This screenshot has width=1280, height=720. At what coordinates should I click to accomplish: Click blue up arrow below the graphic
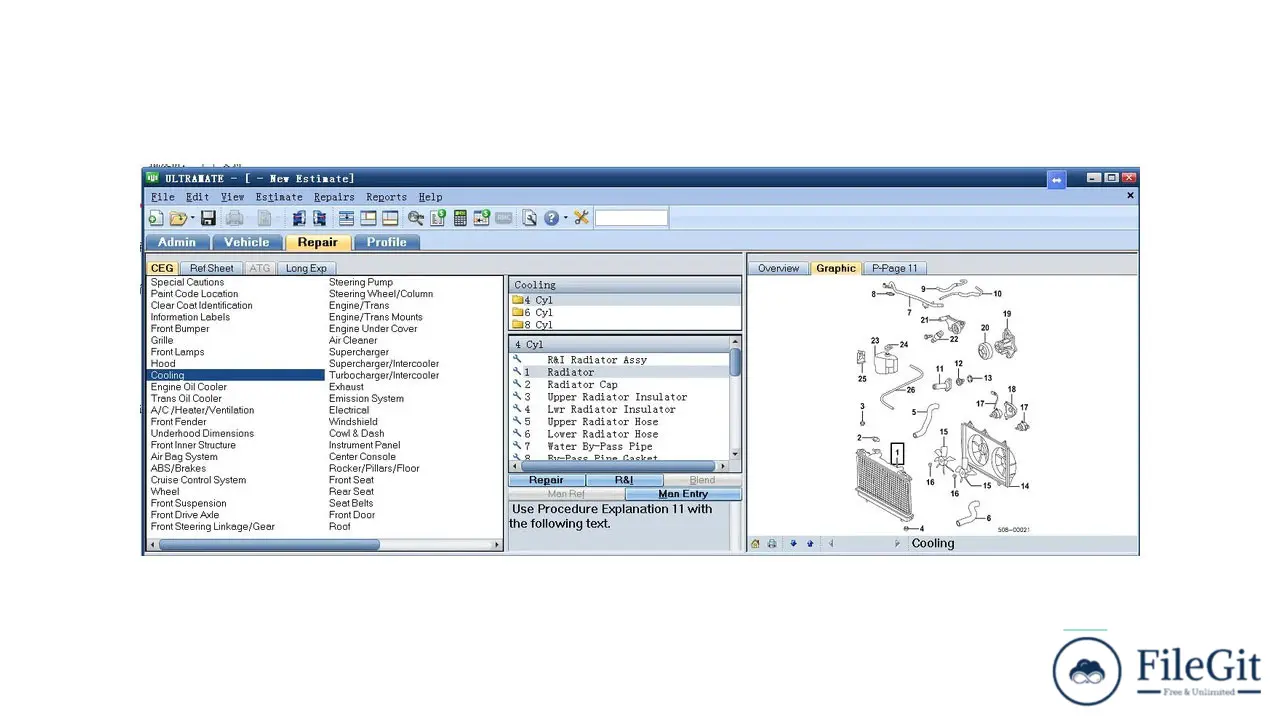(x=810, y=544)
